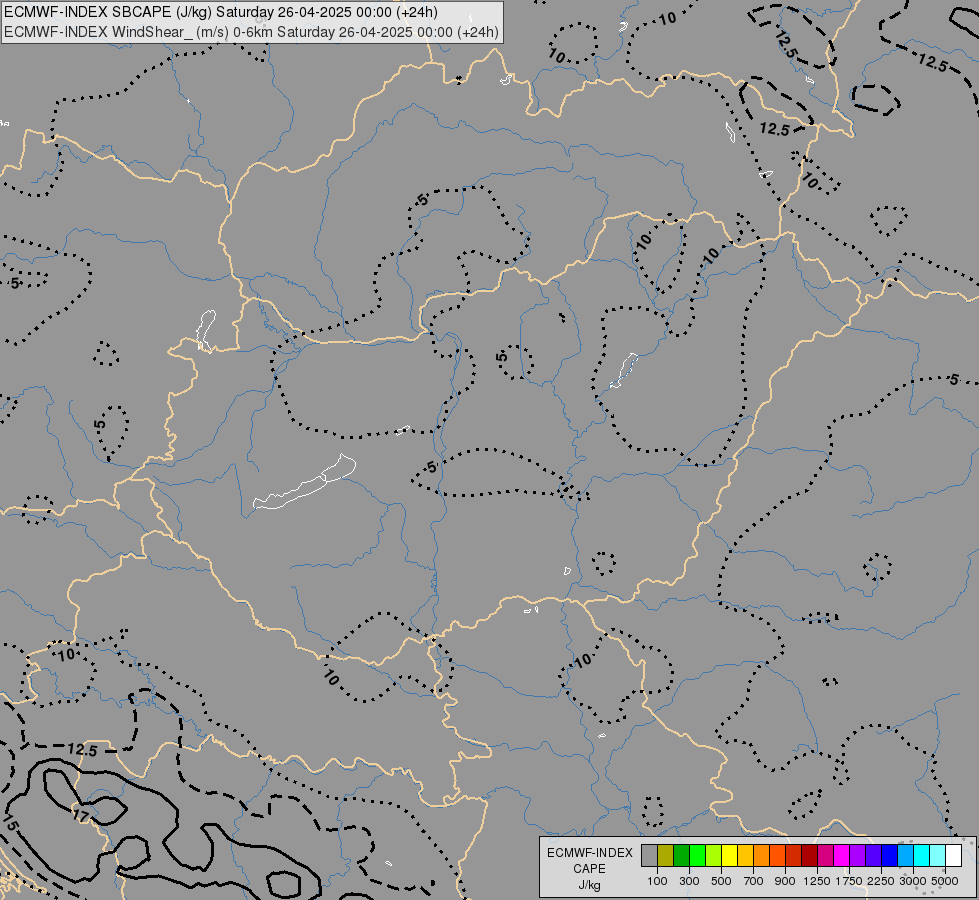Screen dimensions: 979x900
Task: Click the dark red legend swatch
Action: coord(809,855)
